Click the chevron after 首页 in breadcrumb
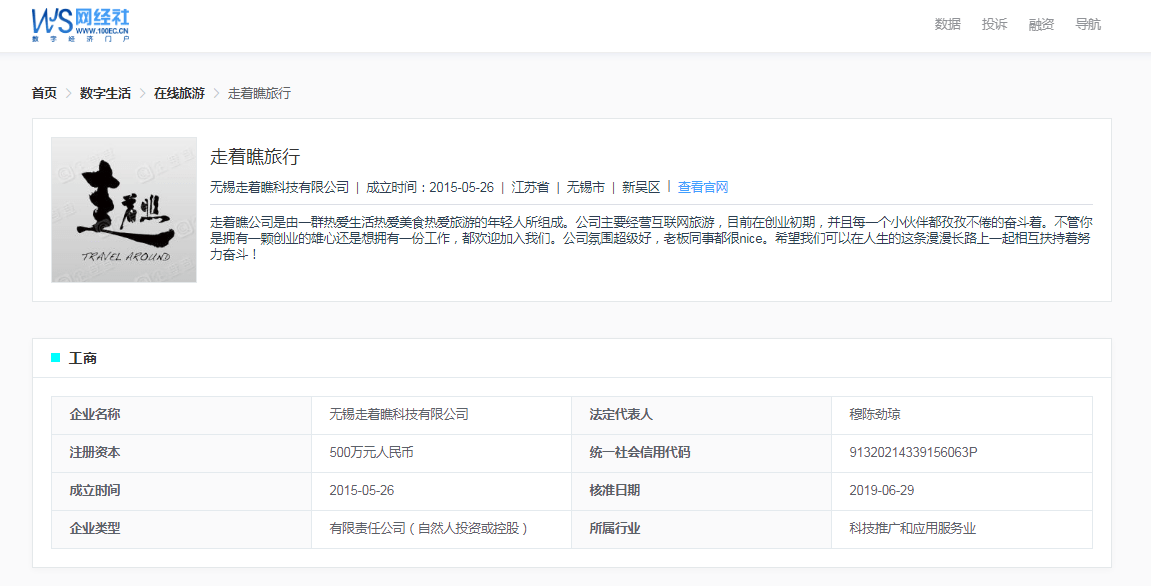The height and width of the screenshot is (586, 1151). pos(68,93)
